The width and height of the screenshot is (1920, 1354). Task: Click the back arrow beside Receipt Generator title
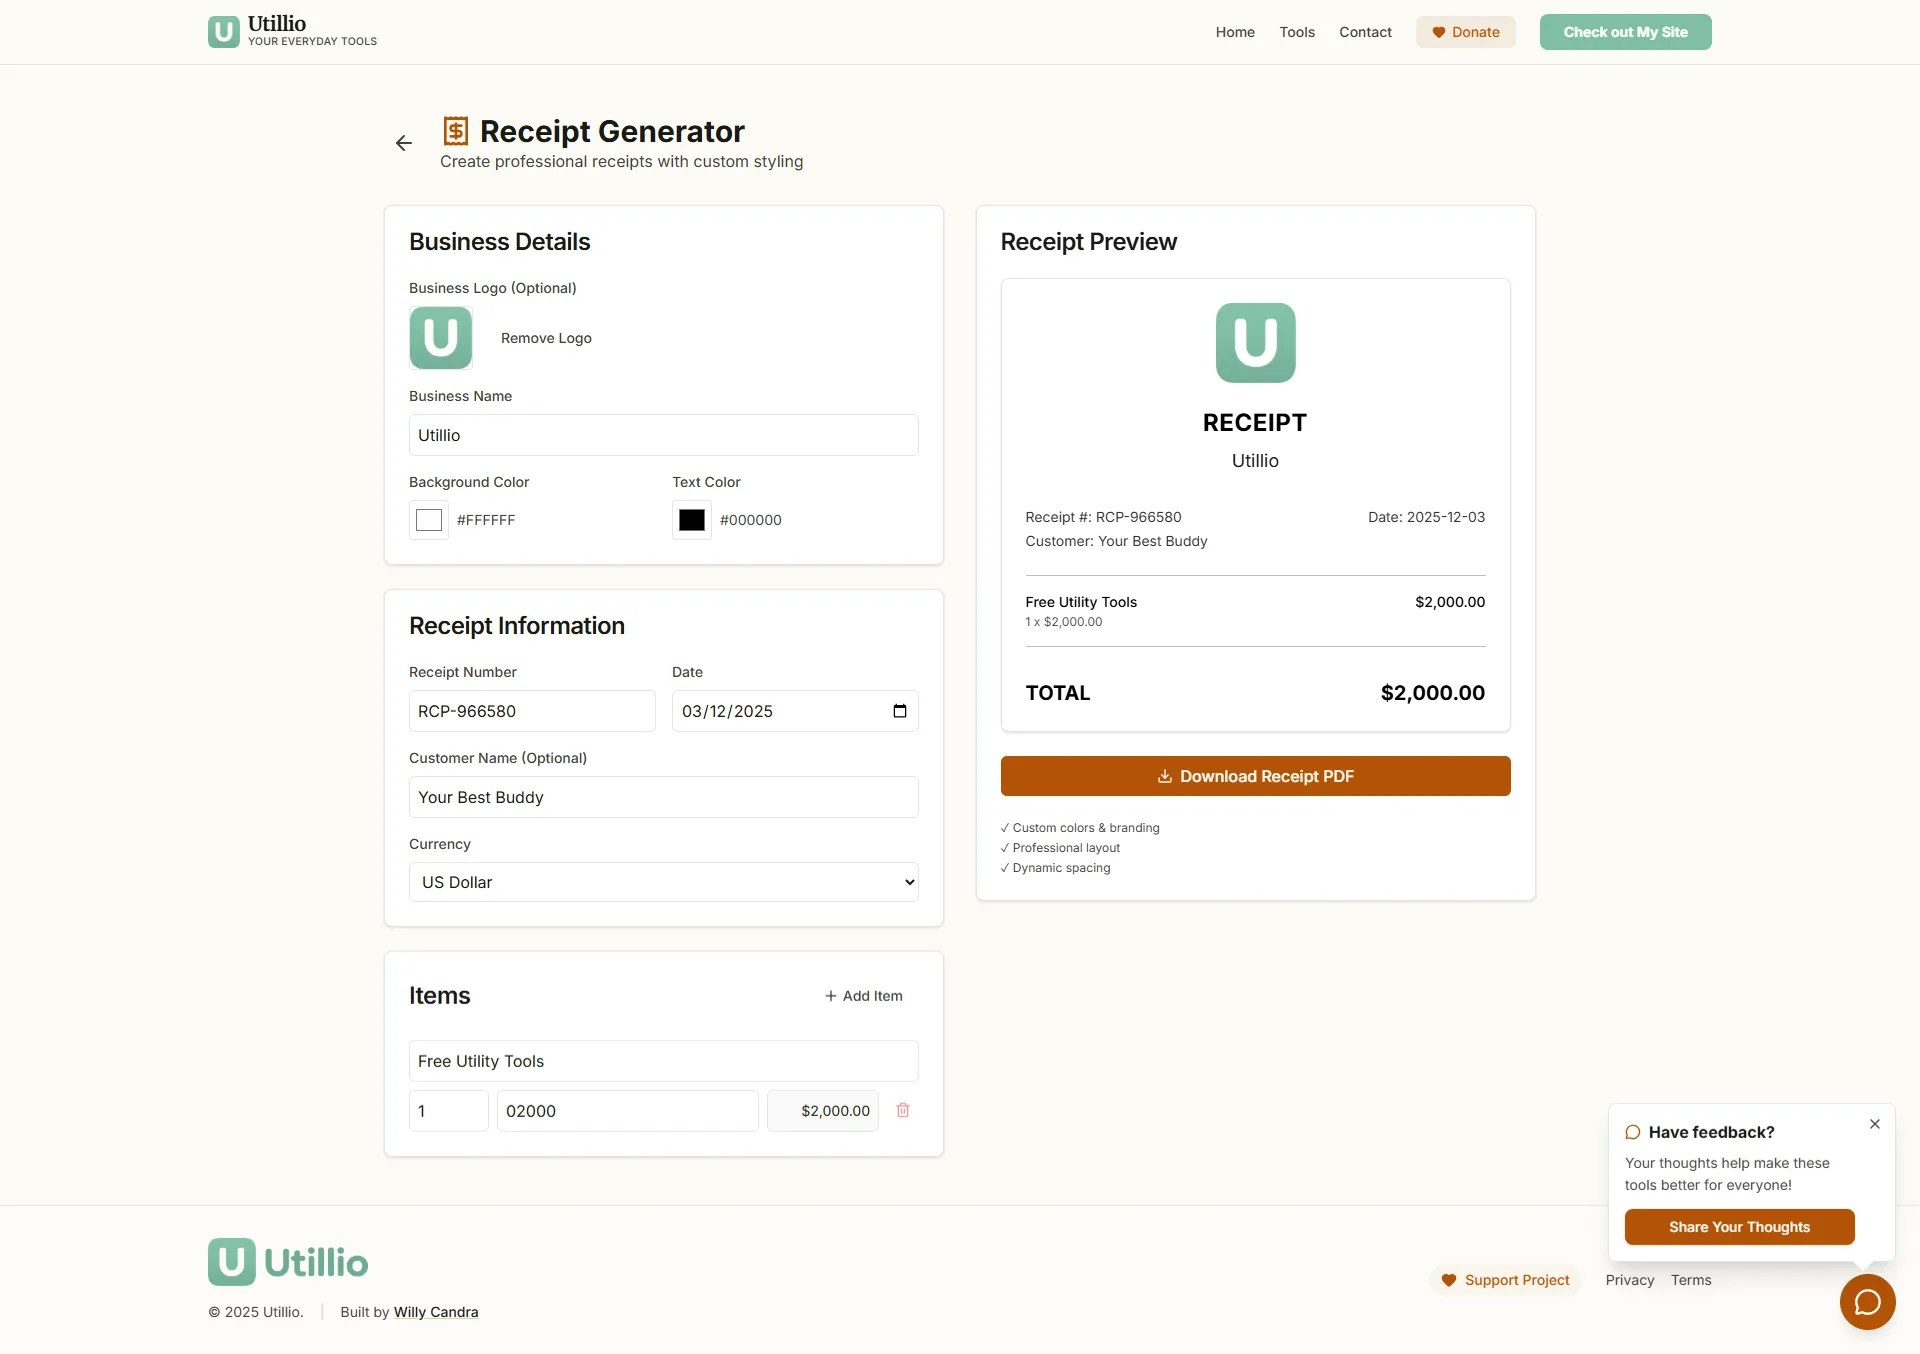(403, 143)
